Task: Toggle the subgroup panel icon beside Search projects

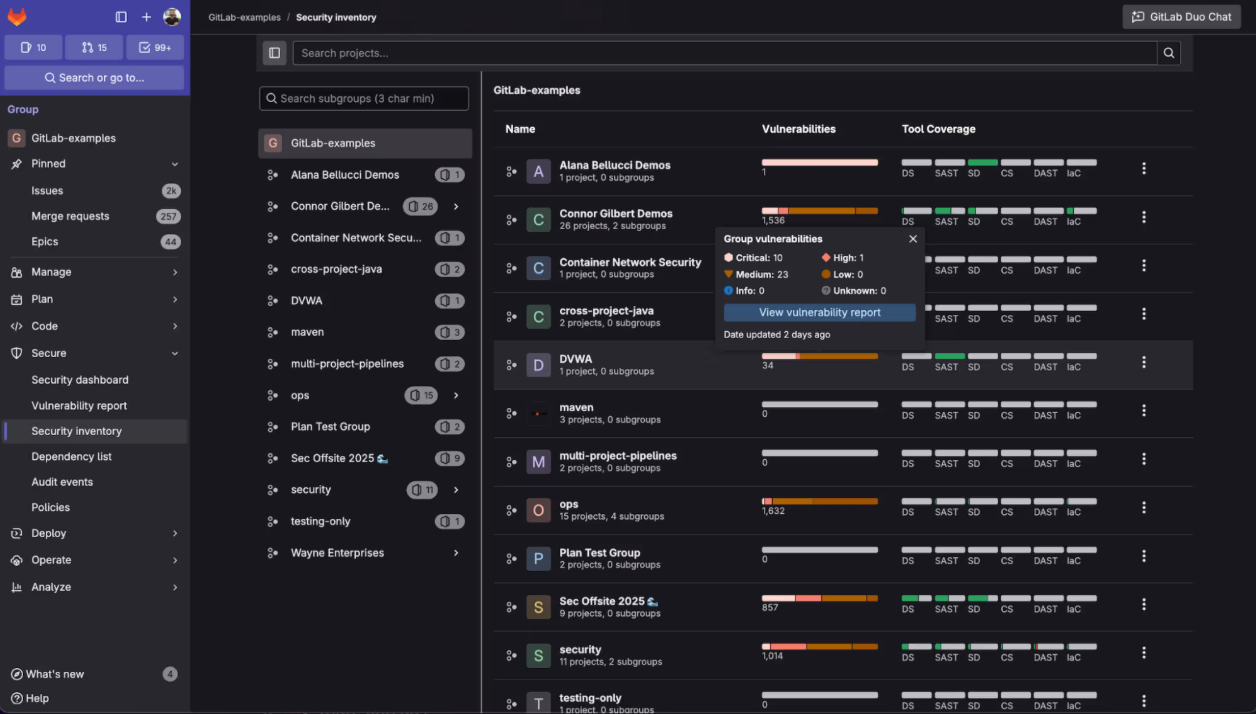Action: pos(275,53)
